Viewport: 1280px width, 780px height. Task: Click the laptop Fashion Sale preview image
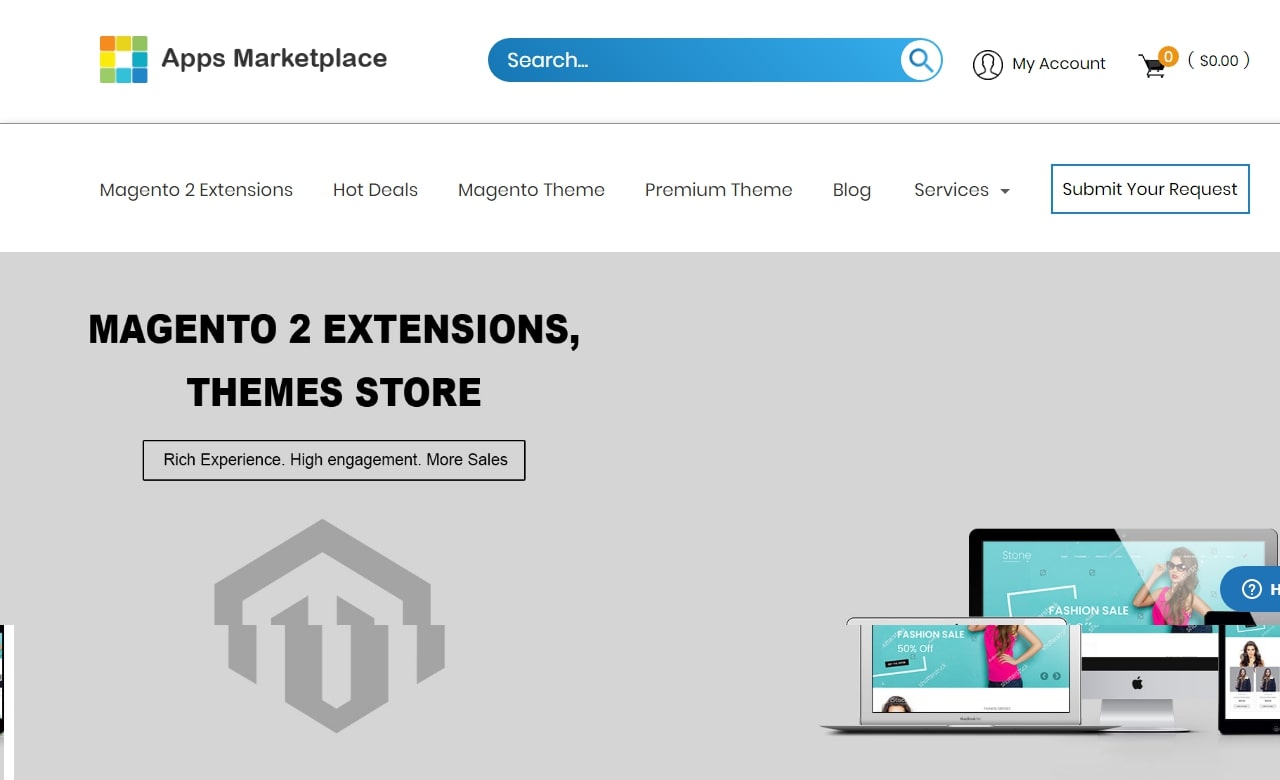coord(970,676)
